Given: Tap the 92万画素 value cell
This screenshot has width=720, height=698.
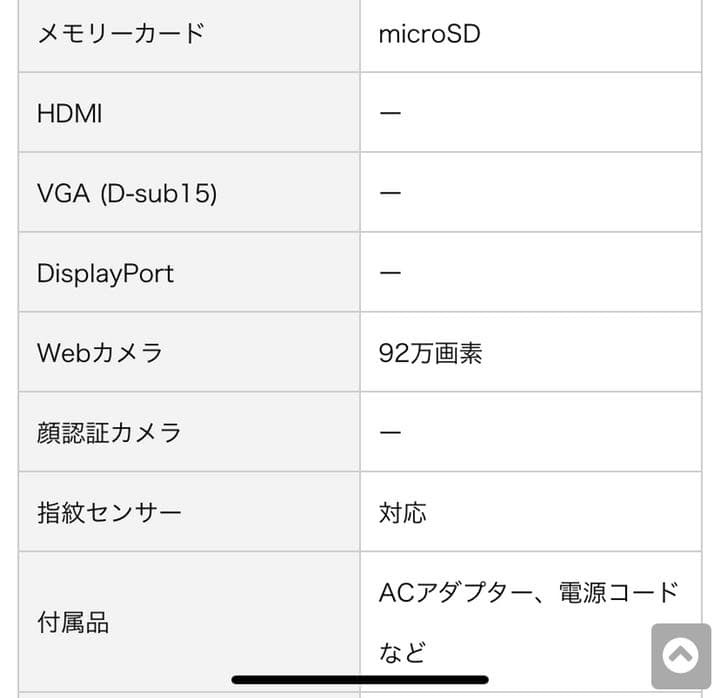Looking at the screenshot, I should 431,353.
